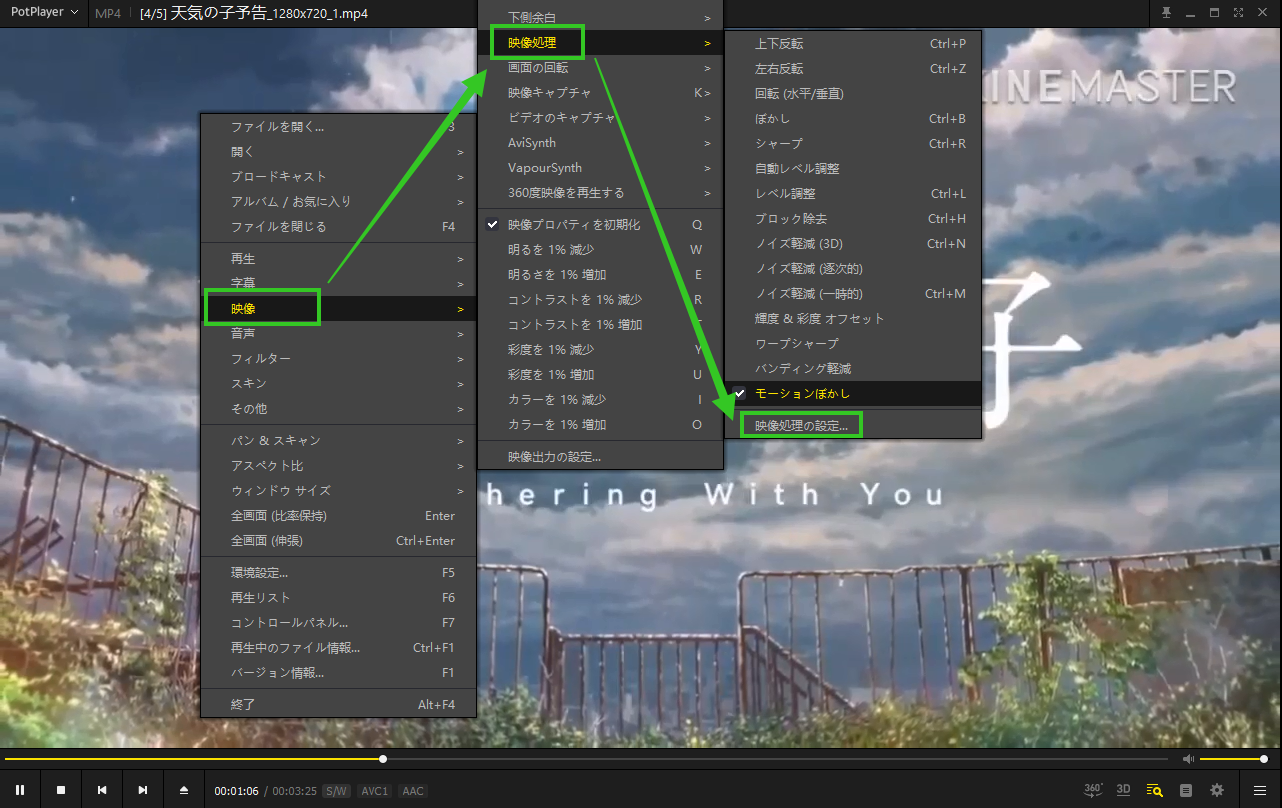Toggle モーションぼかし checked item
Viewport: 1282px width, 808px height.
(x=853, y=393)
